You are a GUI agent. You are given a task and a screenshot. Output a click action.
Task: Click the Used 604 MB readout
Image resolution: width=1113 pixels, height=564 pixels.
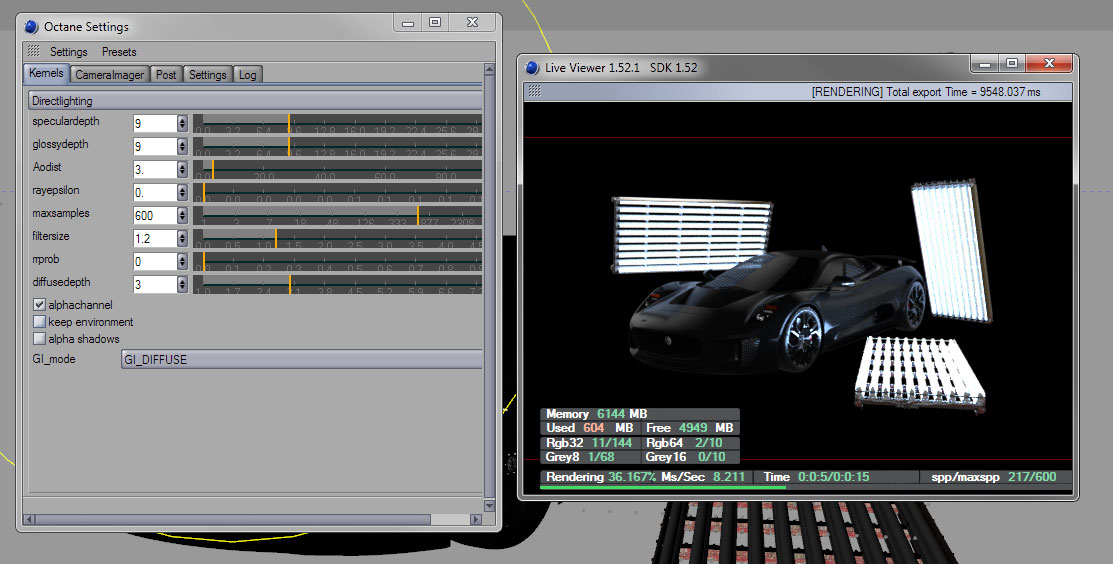pyautogui.click(x=589, y=428)
